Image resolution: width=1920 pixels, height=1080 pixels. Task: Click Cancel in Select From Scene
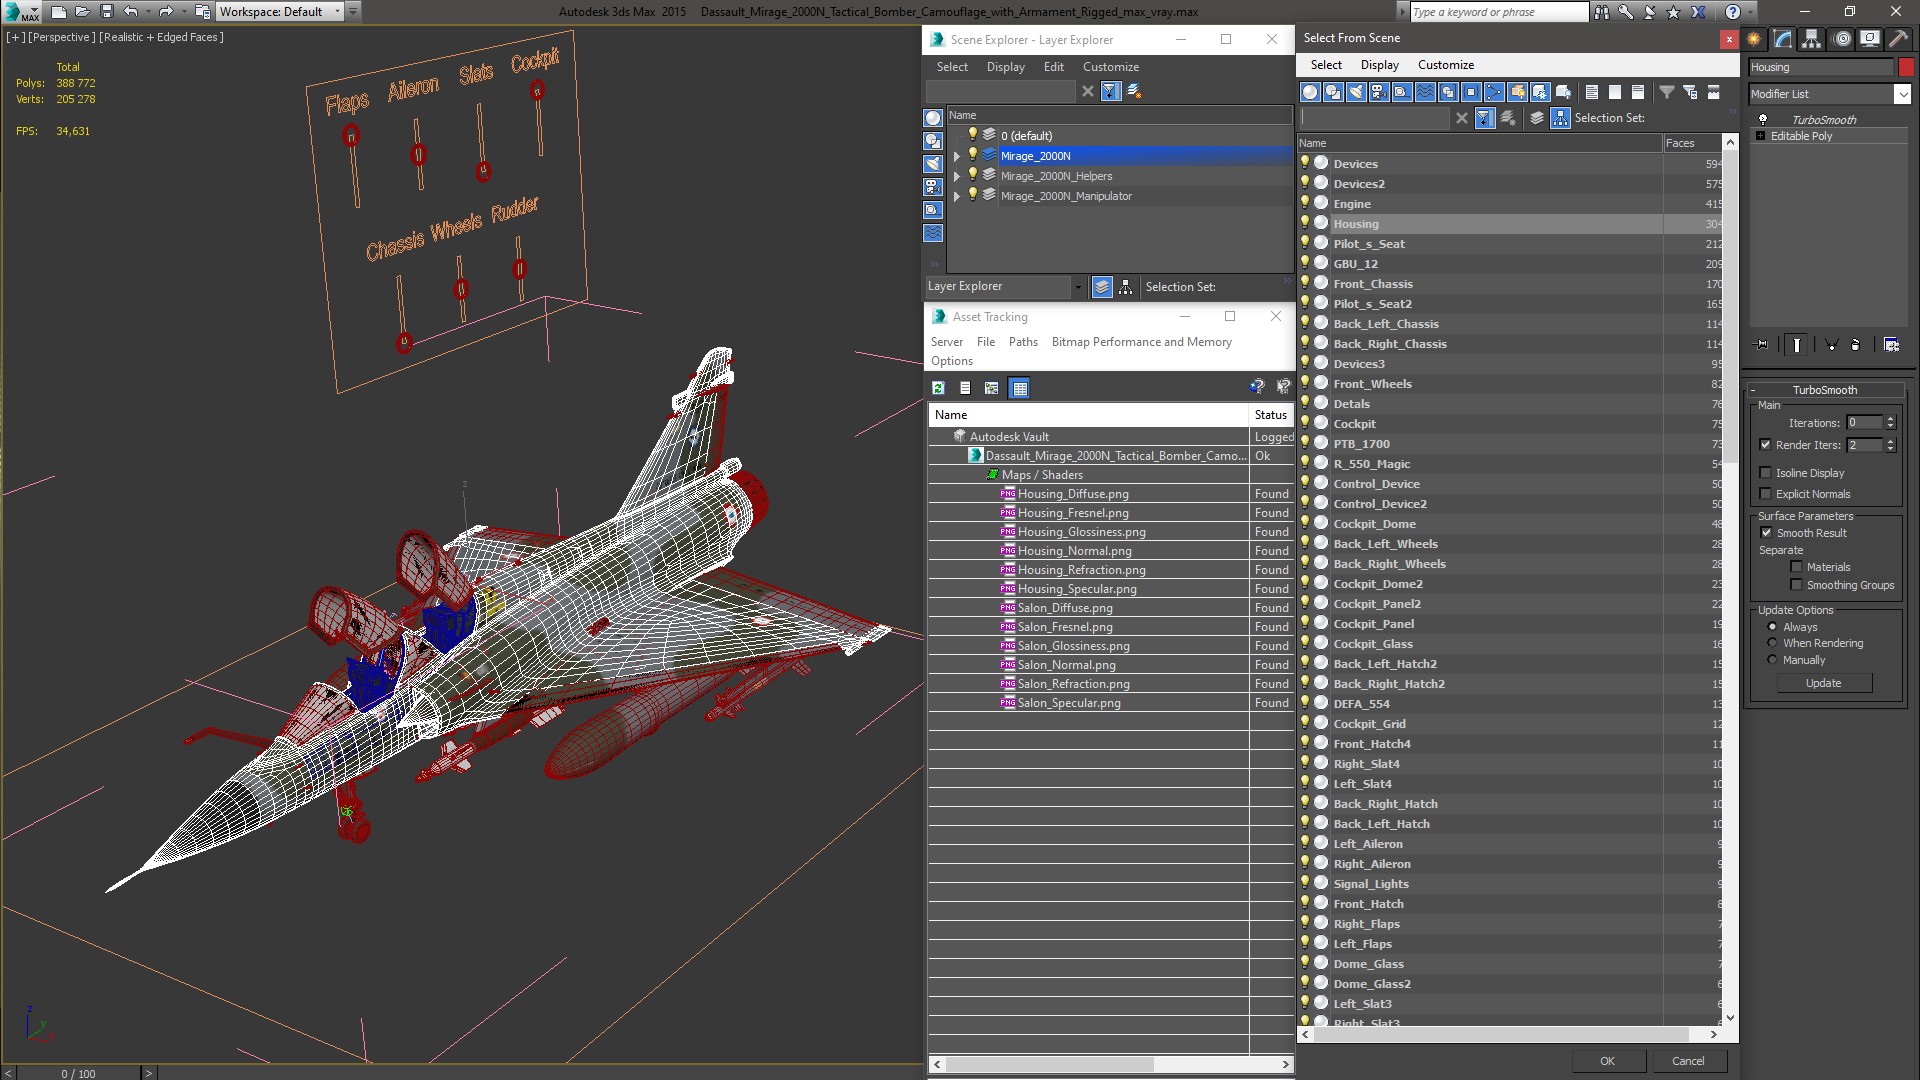[x=1687, y=1061]
